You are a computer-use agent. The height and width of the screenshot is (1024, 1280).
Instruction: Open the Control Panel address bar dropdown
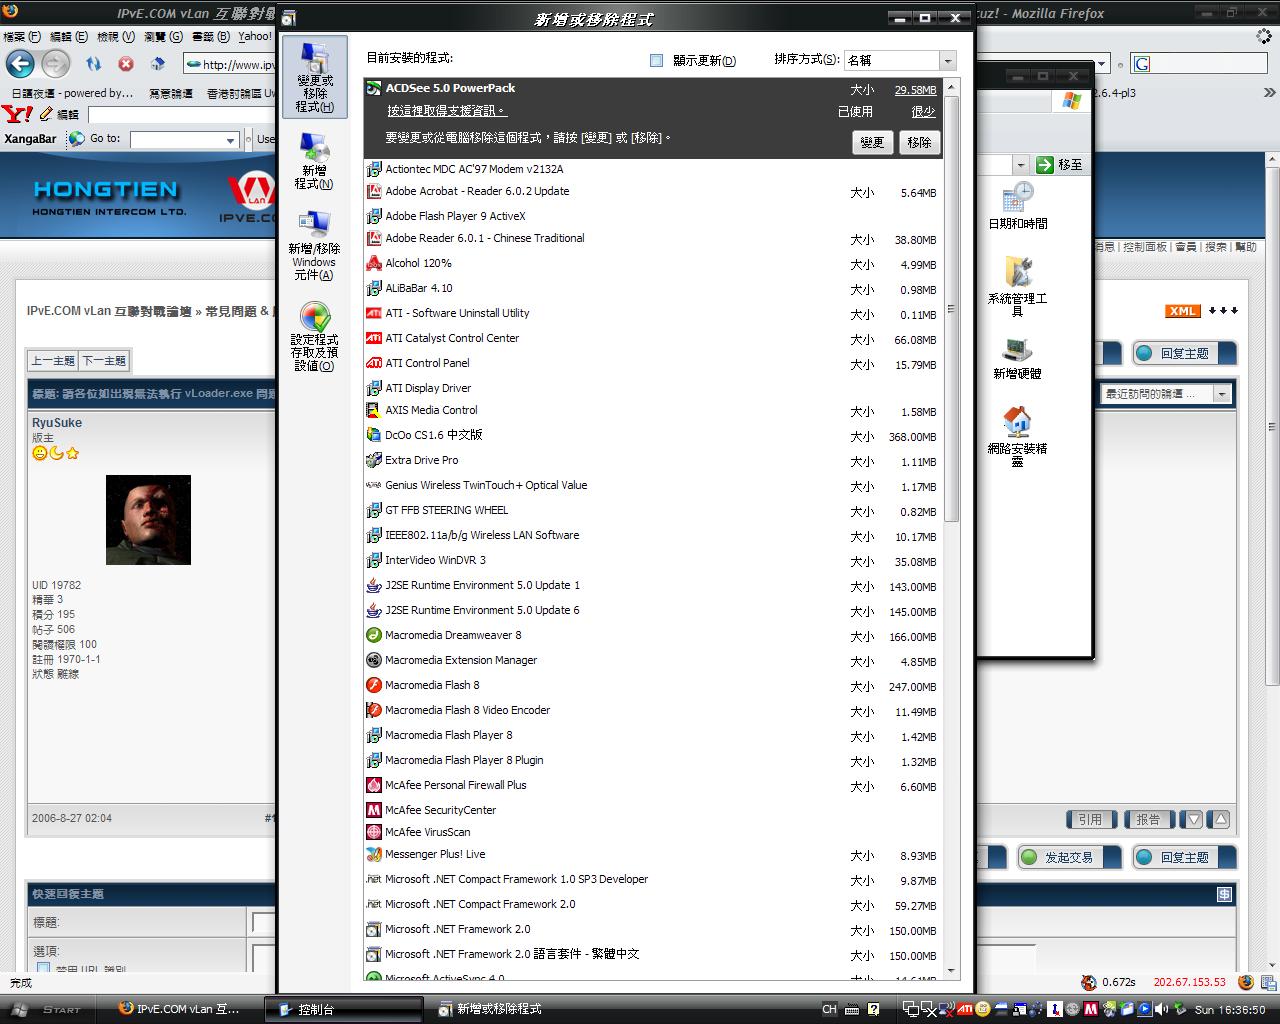click(x=1020, y=164)
